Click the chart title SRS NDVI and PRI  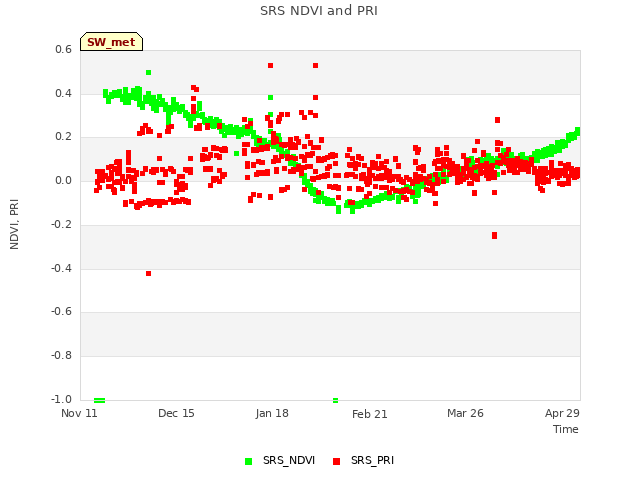point(319,11)
